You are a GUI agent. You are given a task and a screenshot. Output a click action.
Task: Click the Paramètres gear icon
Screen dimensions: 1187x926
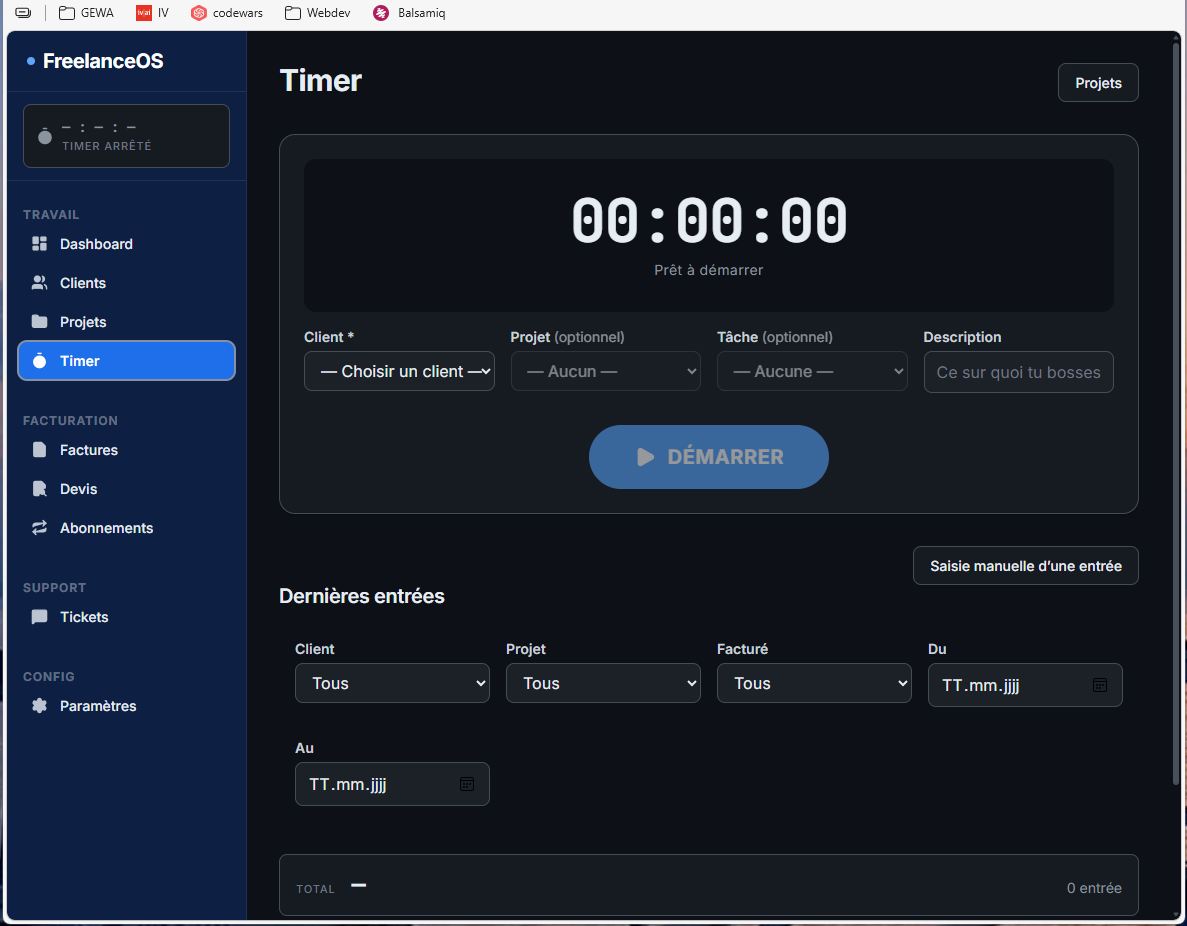coord(40,706)
